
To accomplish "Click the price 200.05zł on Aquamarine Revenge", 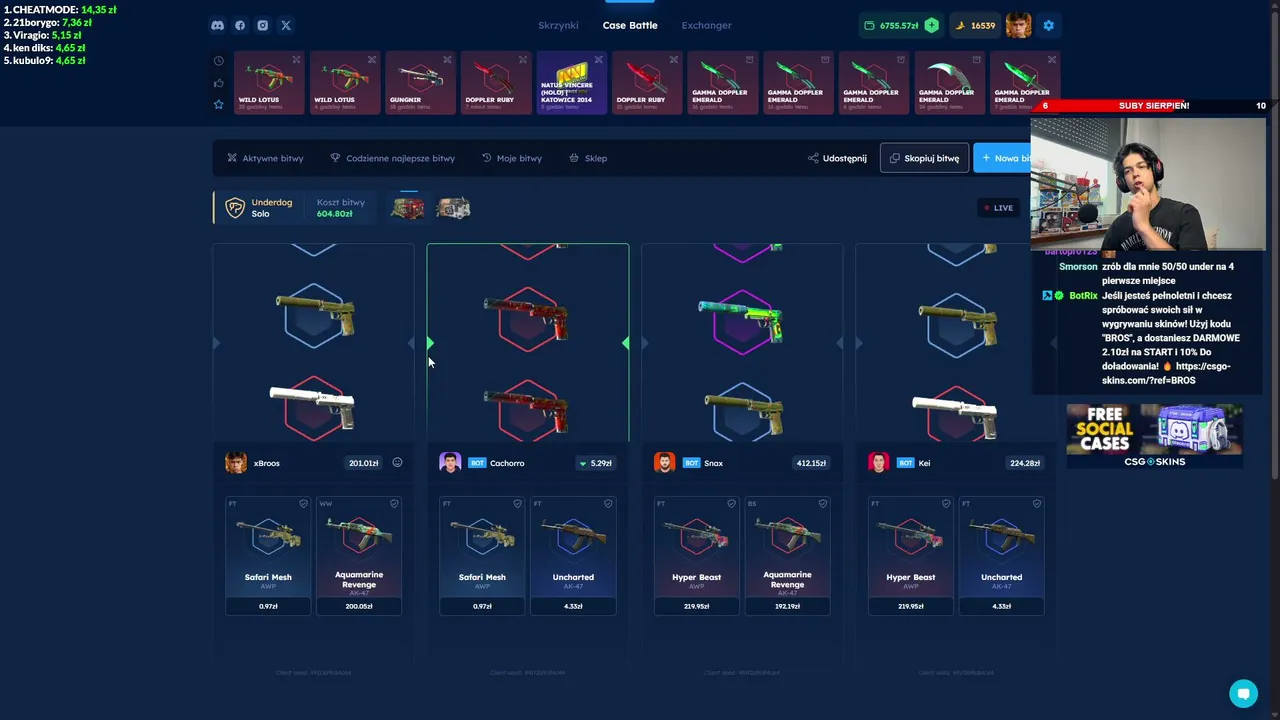I will (359, 606).
